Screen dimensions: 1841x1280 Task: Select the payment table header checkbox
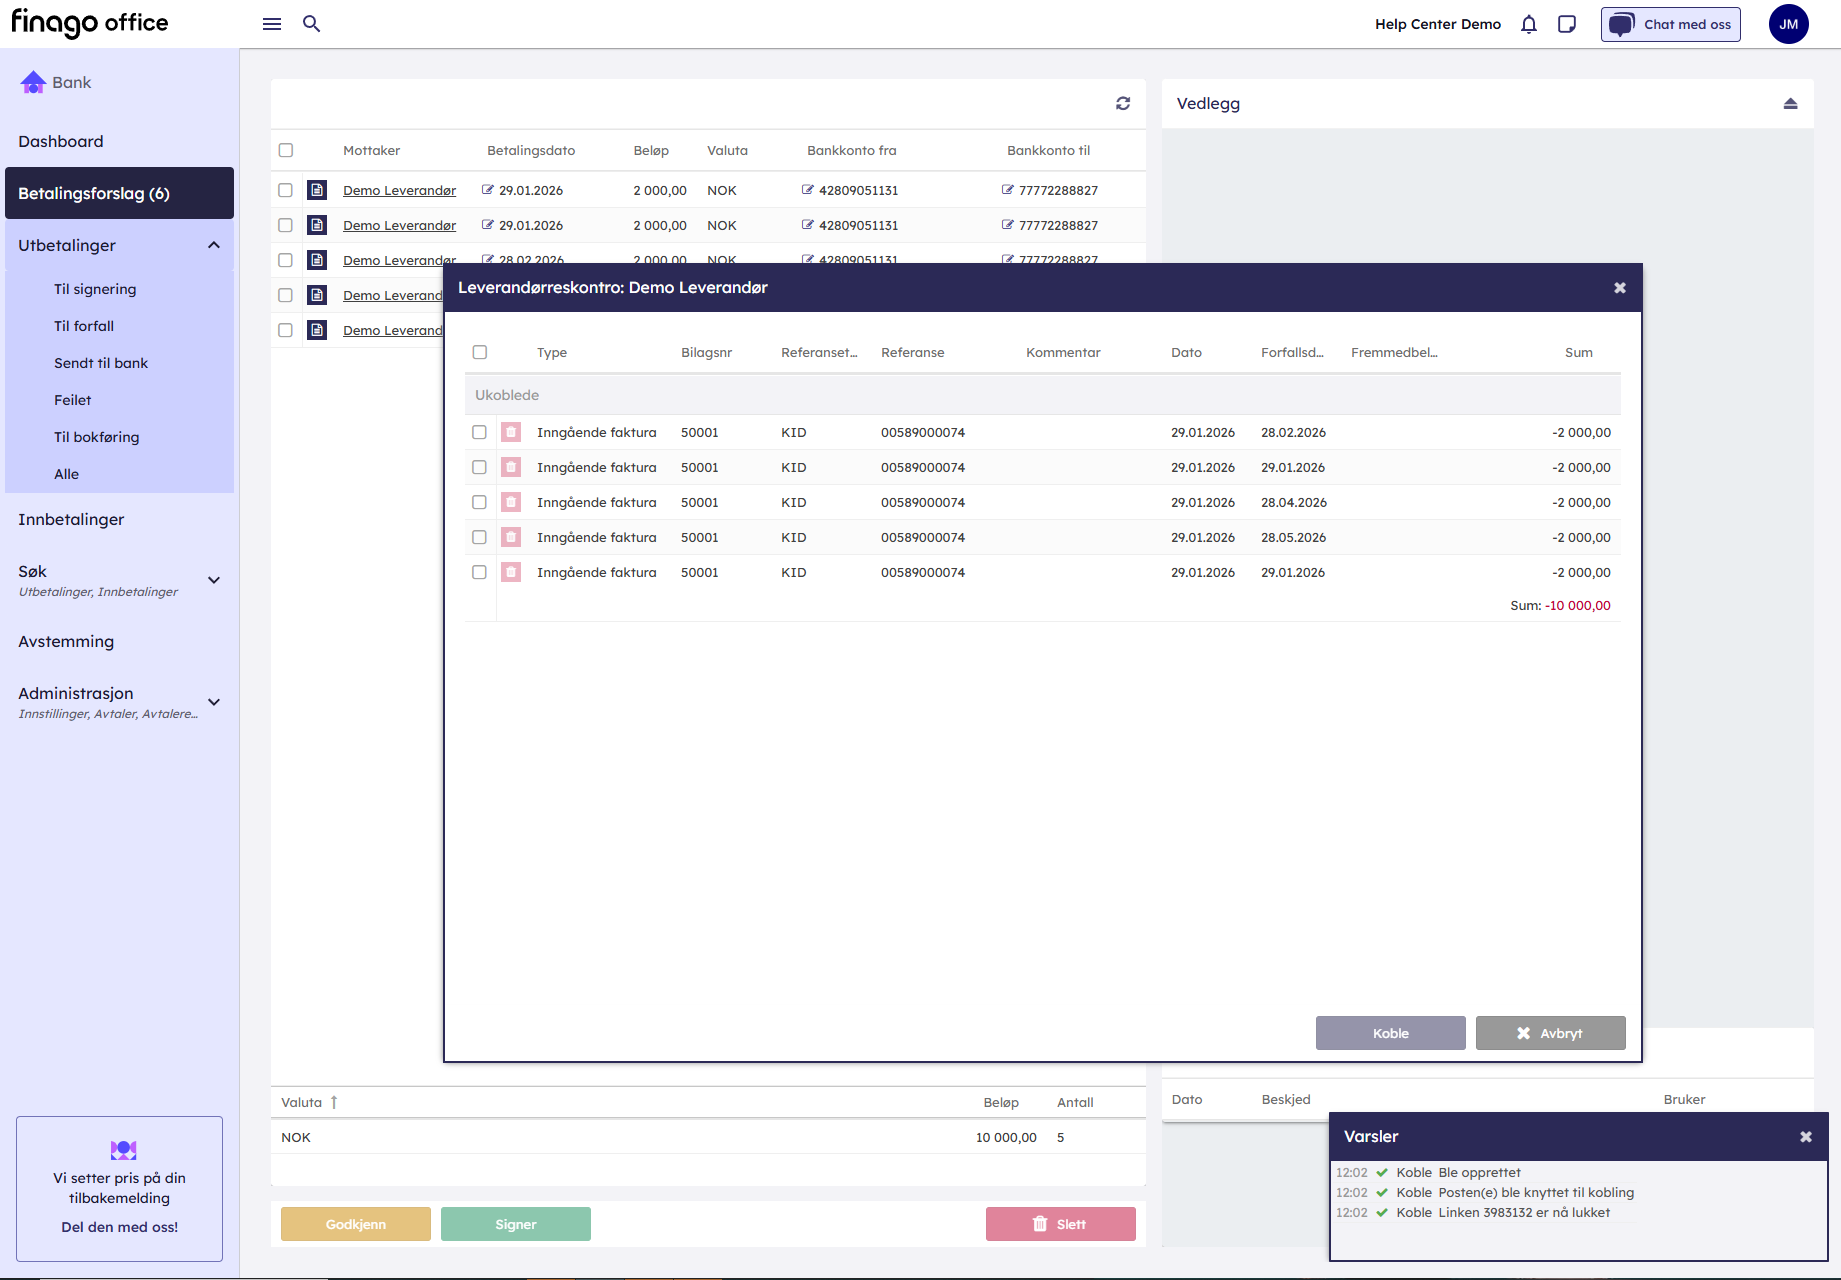point(286,151)
